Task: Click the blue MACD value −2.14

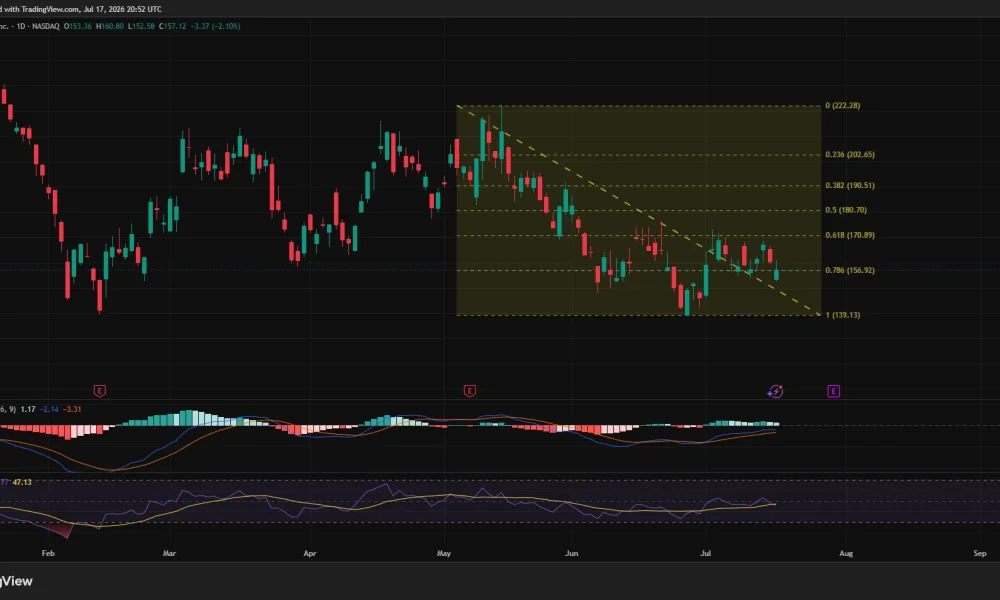Action: [x=49, y=409]
